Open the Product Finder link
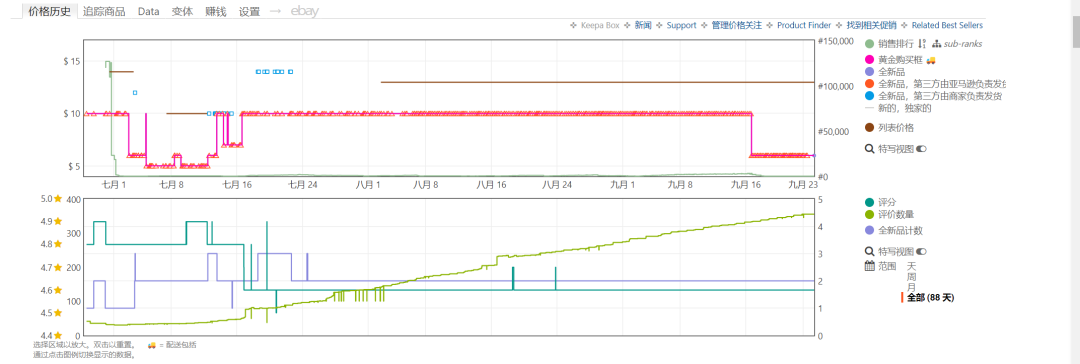The height and width of the screenshot is (364, 1080). click(804, 26)
